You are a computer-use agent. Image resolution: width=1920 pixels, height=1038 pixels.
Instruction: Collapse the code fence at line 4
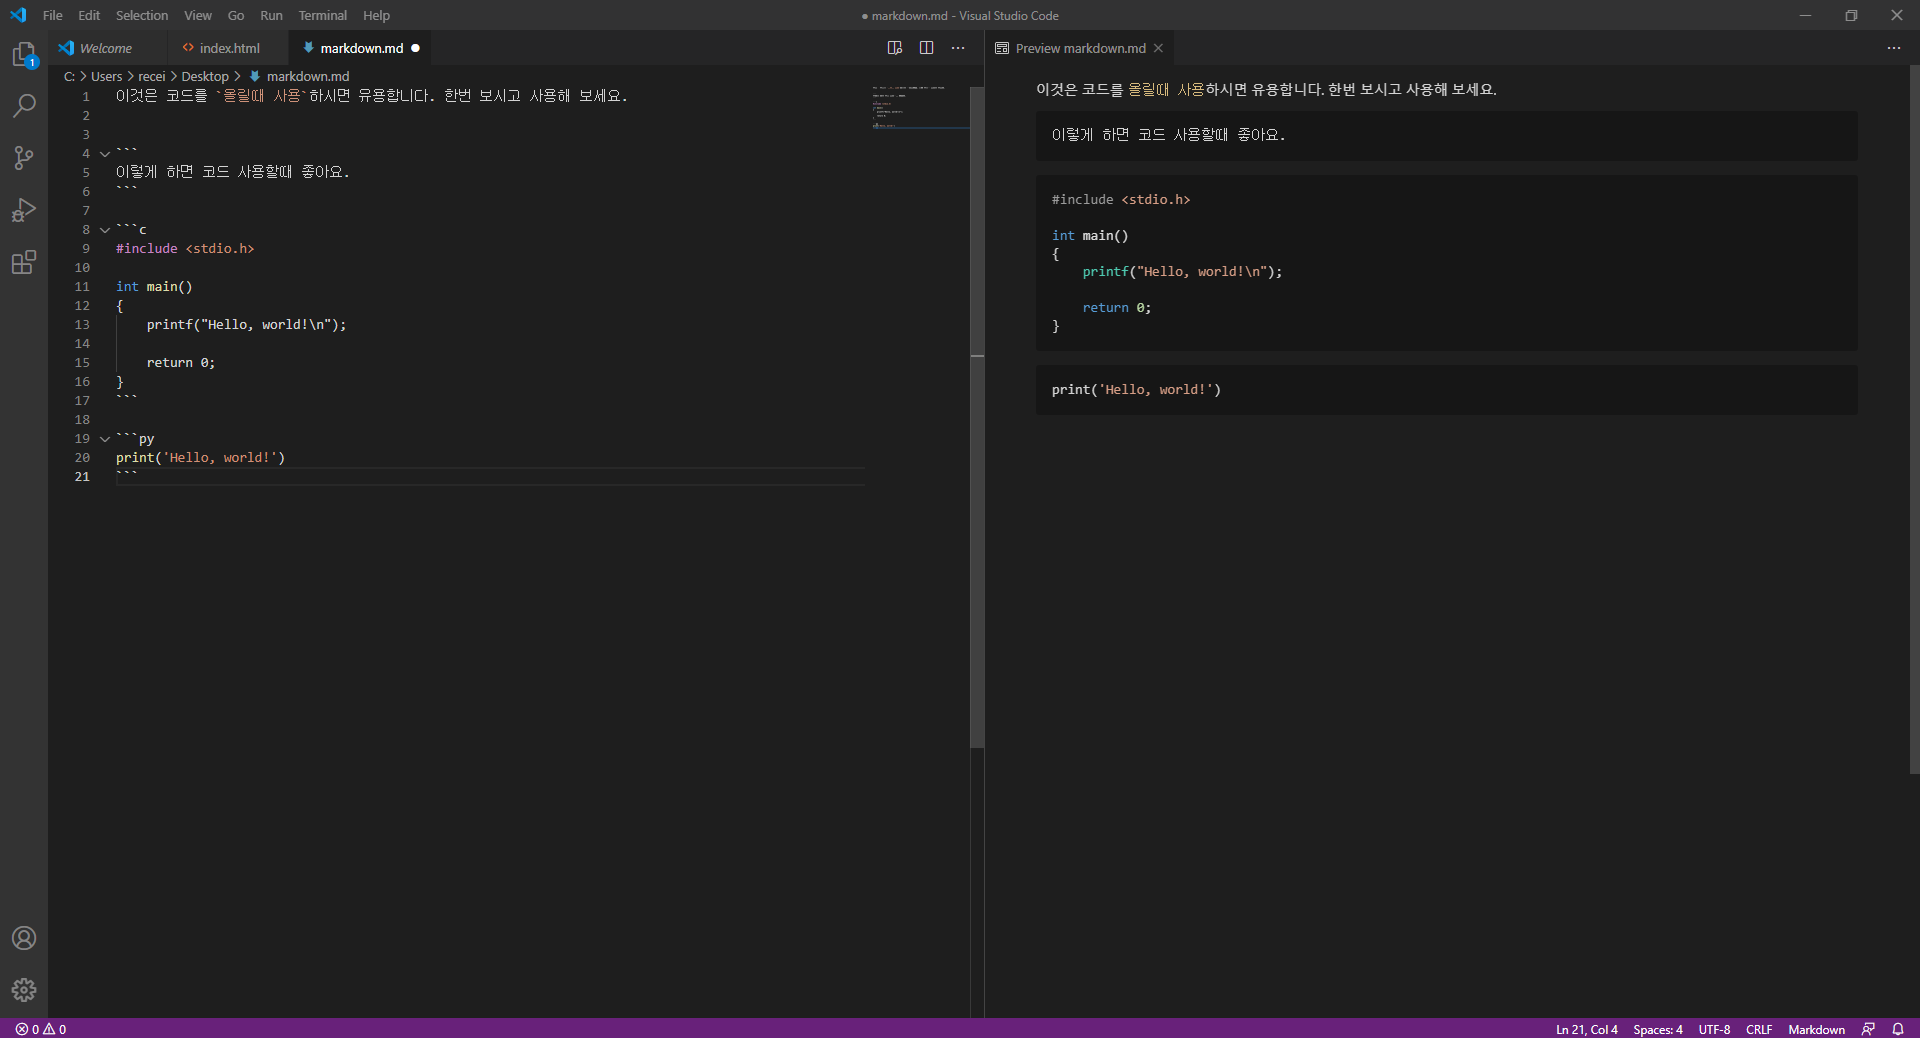pos(105,154)
